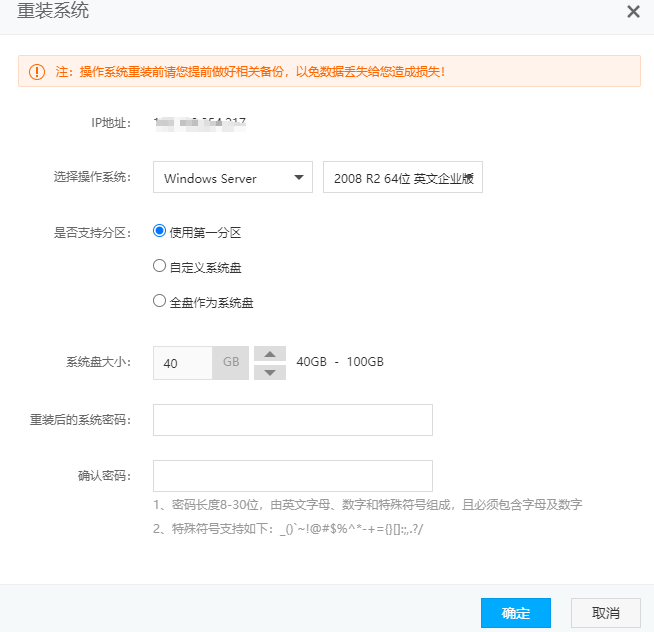Click the system disk size field showing 40
Viewport: 654px width, 632px height.
[x=183, y=363]
